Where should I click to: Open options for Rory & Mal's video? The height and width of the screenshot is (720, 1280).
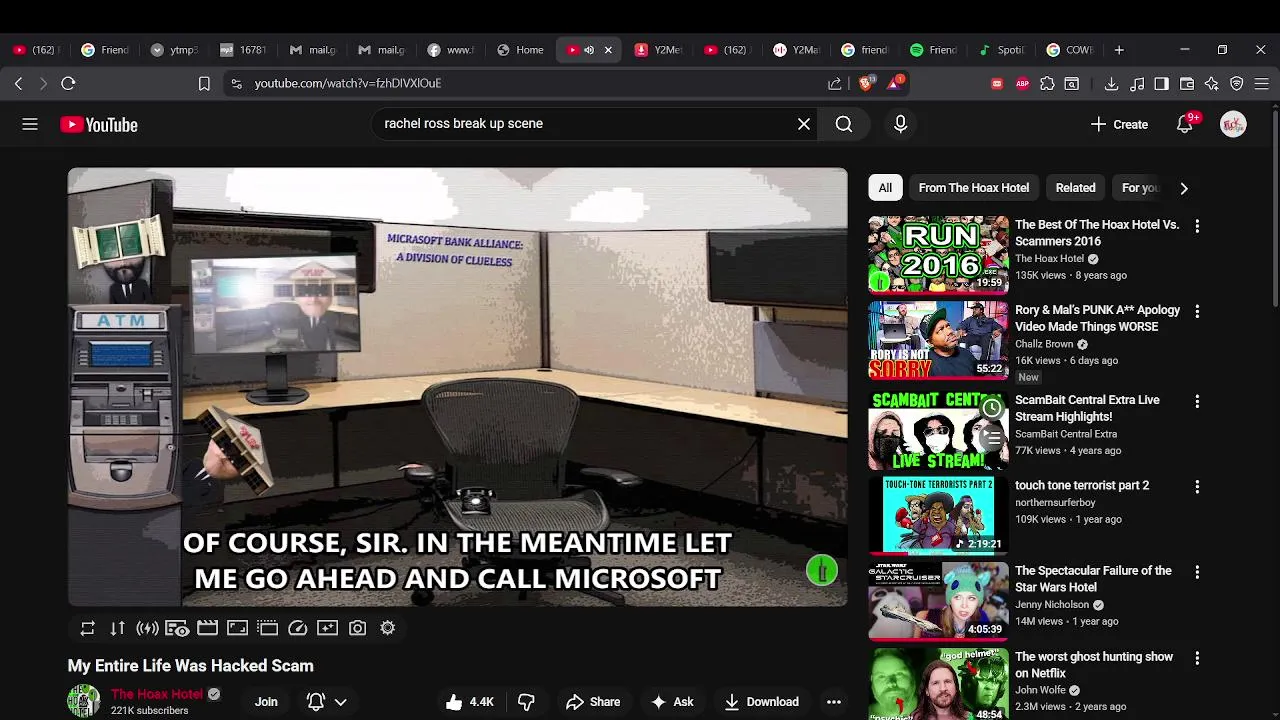click(x=1197, y=311)
